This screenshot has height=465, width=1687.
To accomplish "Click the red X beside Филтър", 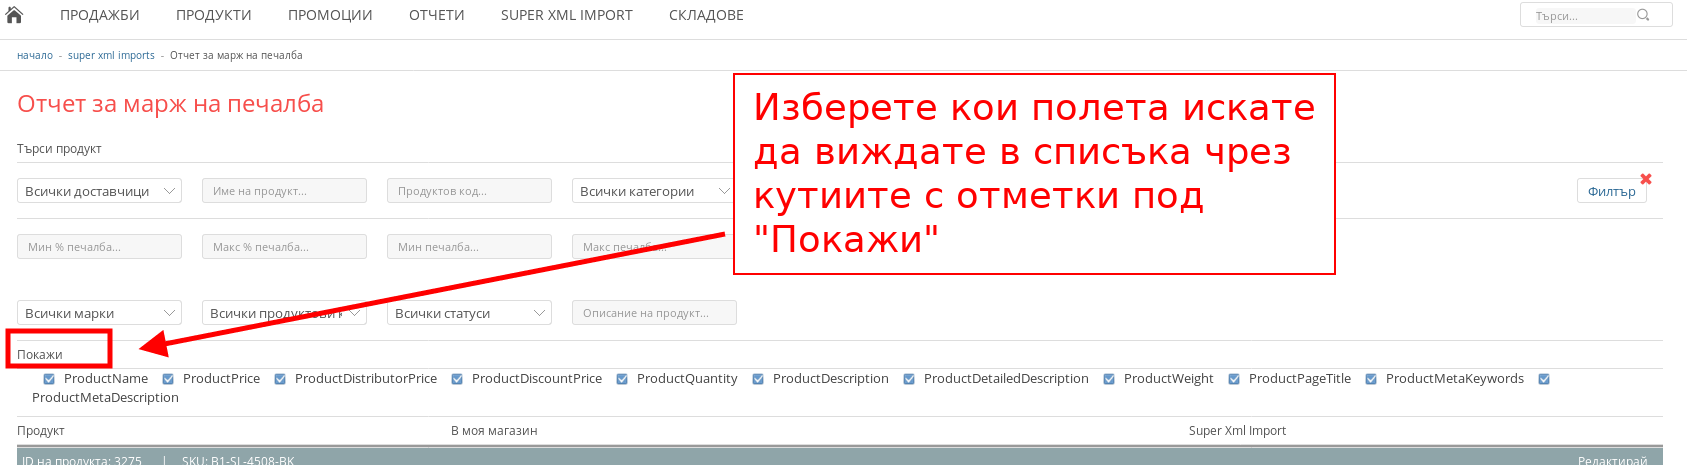I will tap(1646, 179).
